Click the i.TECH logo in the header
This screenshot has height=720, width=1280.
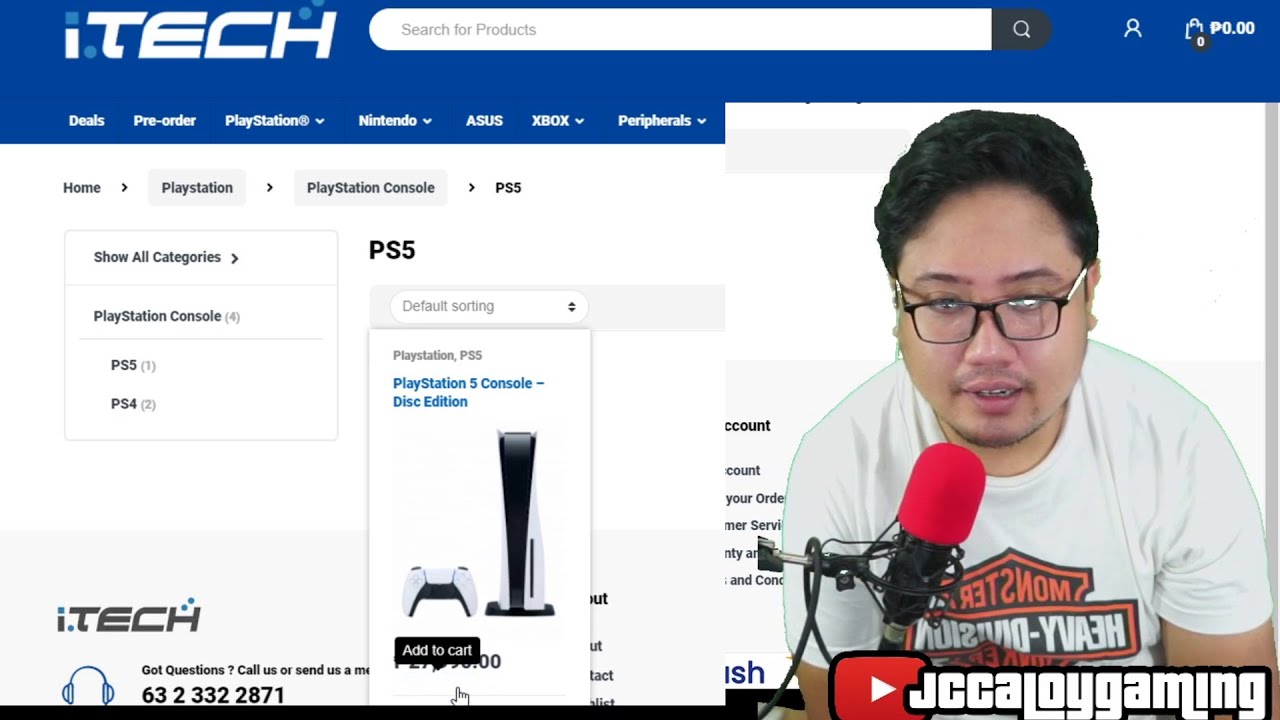click(x=200, y=31)
